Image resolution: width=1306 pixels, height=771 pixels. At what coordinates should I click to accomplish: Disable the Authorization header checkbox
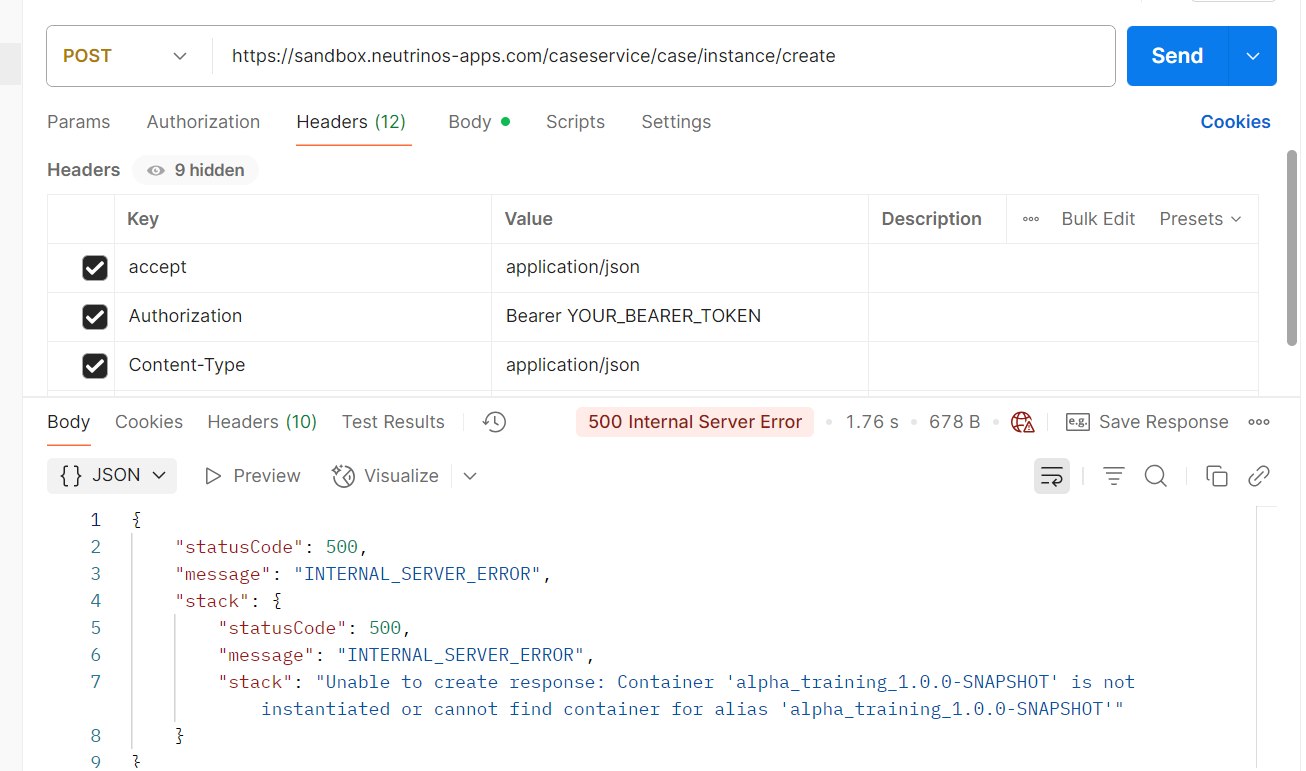tap(95, 317)
